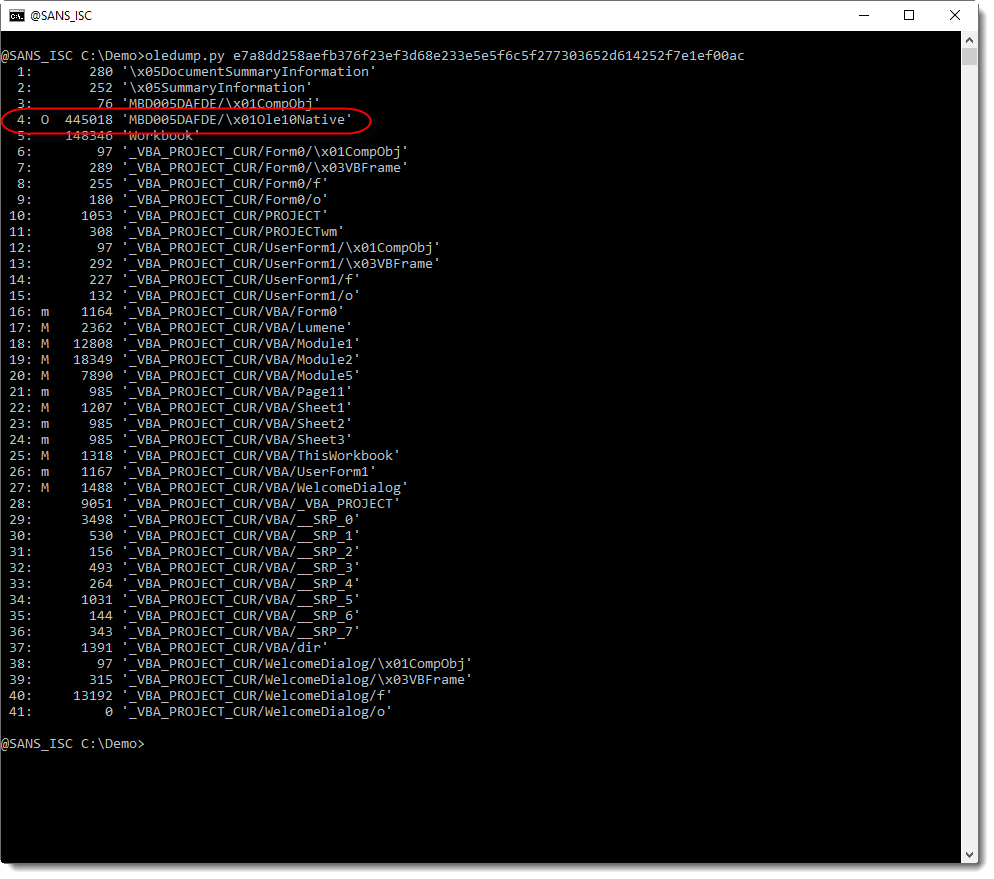The width and height of the screenshot is (994, 879).
Task: Click '_VBA_PROJECT_CUR/VBA/__SRP_3' line
Action: (184, 568)
